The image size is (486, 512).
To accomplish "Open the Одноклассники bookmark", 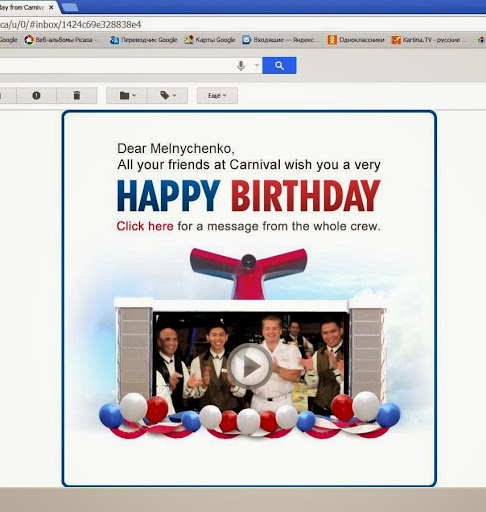I will (x=356, y=40).
